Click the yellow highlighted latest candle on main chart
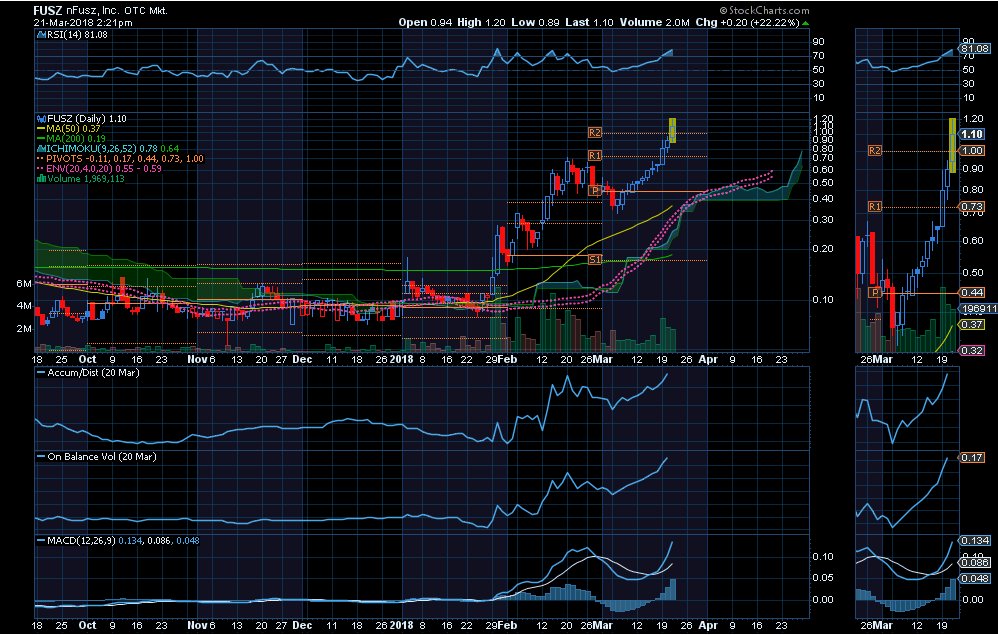 pos(672,130)
